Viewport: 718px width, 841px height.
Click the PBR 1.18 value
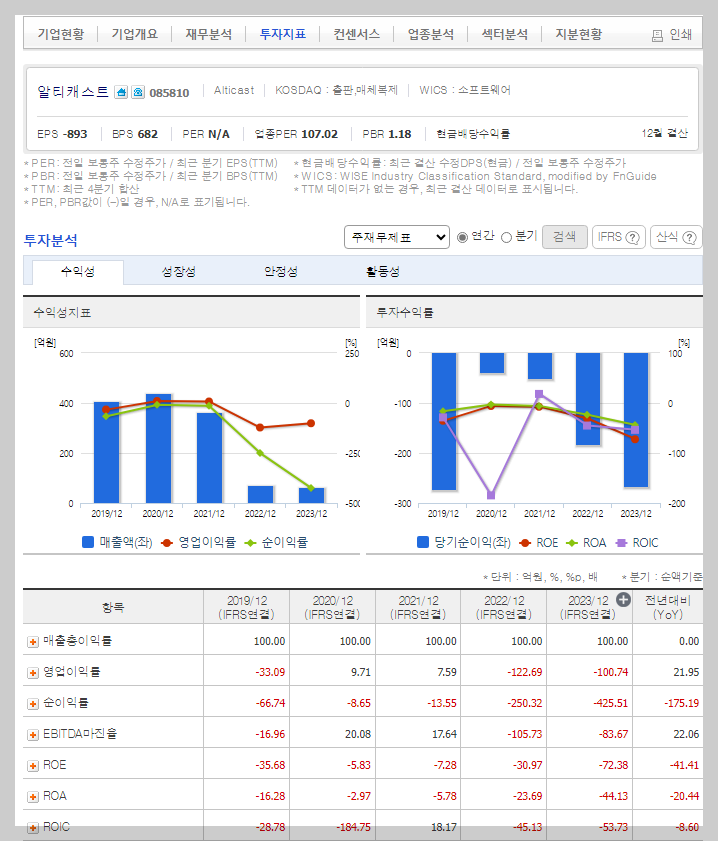click(x=399, y=134)
